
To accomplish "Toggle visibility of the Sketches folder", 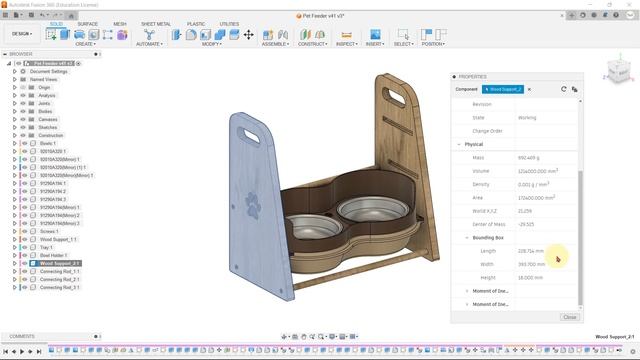I will (23, 127).
